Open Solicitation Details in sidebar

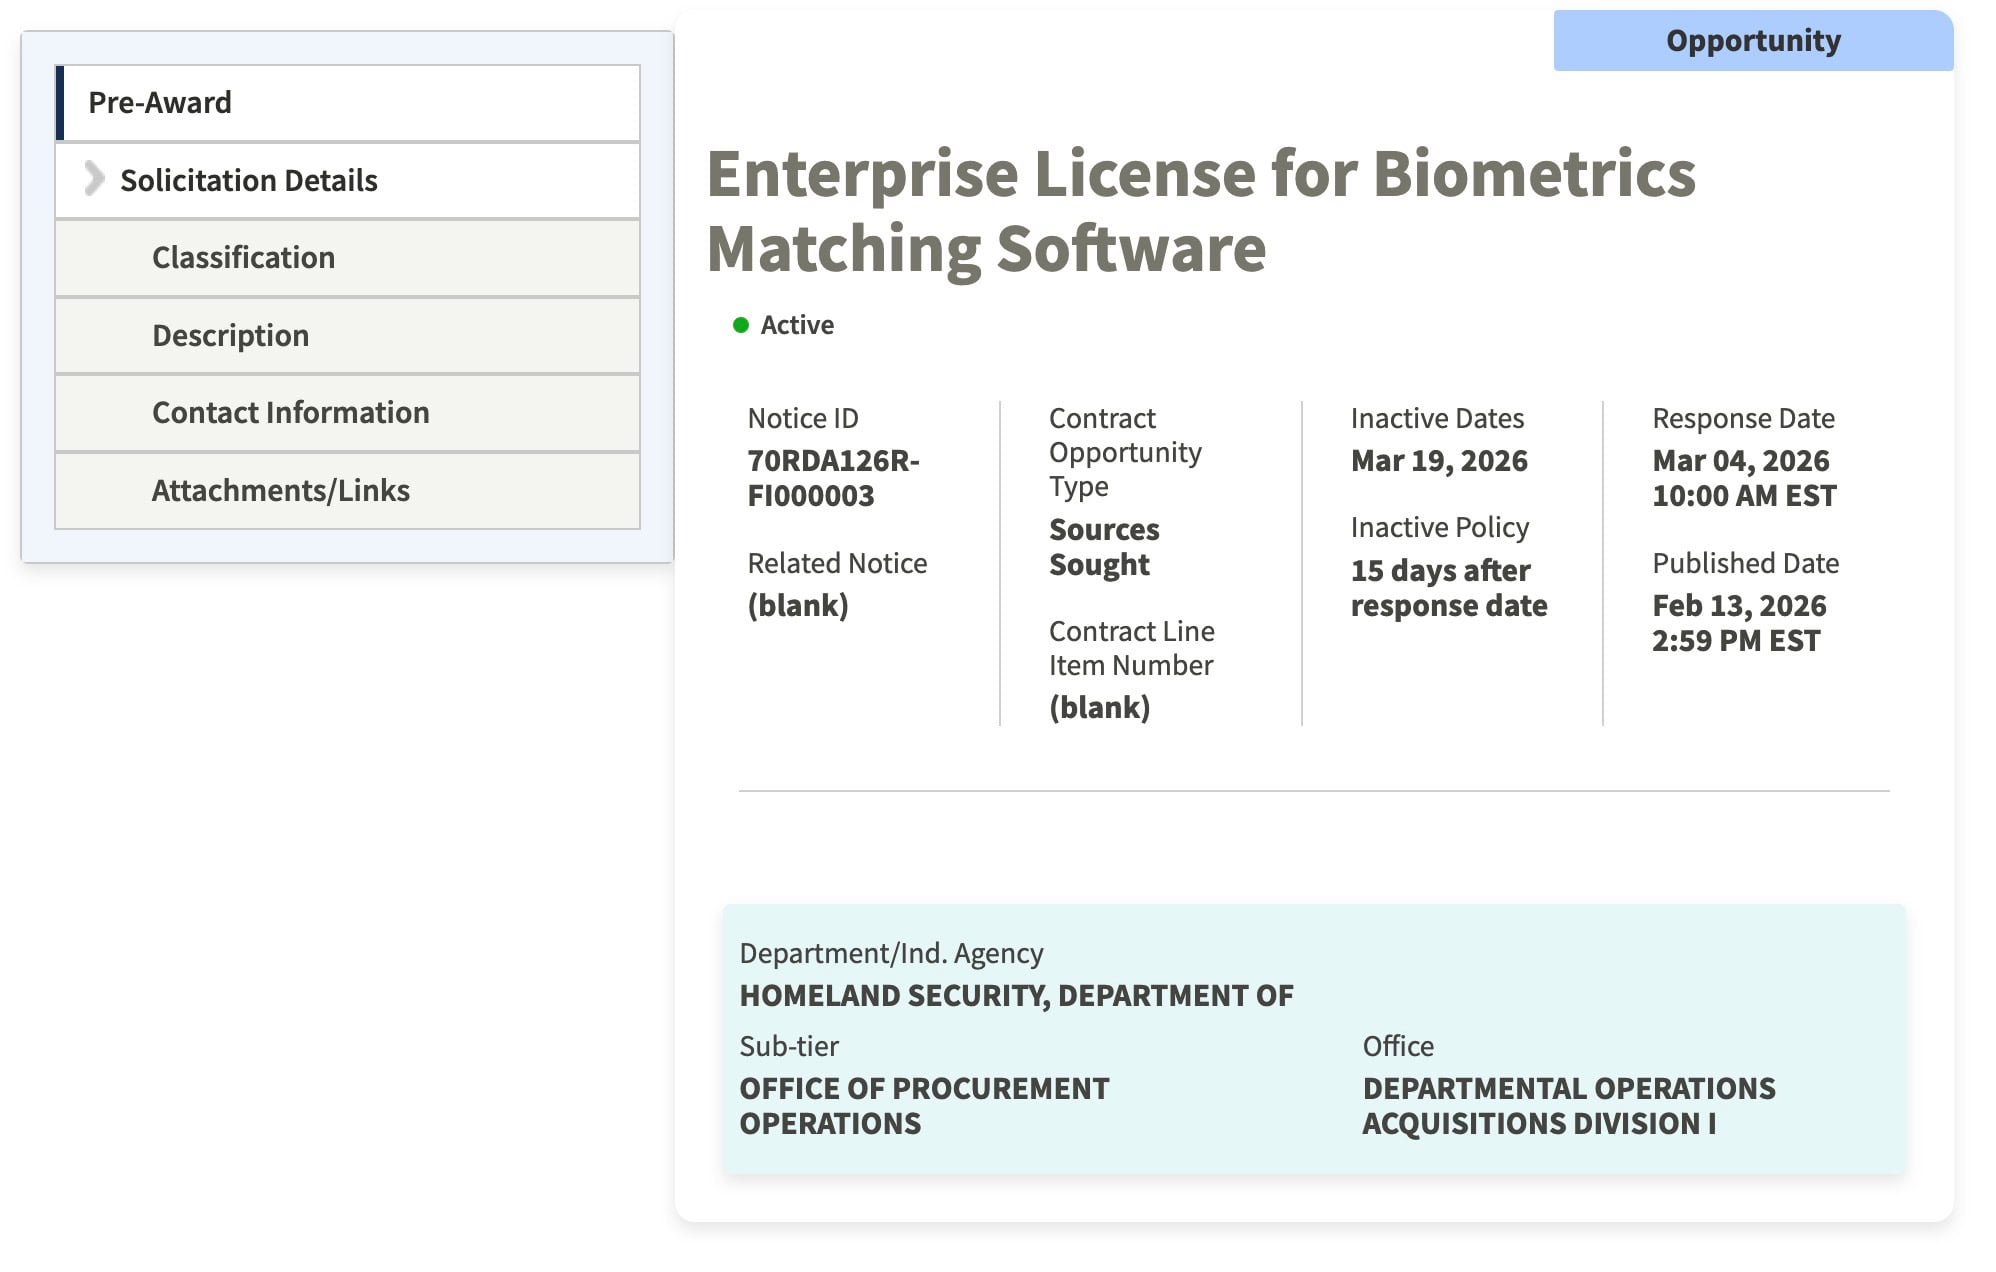[x=248, y=180]
